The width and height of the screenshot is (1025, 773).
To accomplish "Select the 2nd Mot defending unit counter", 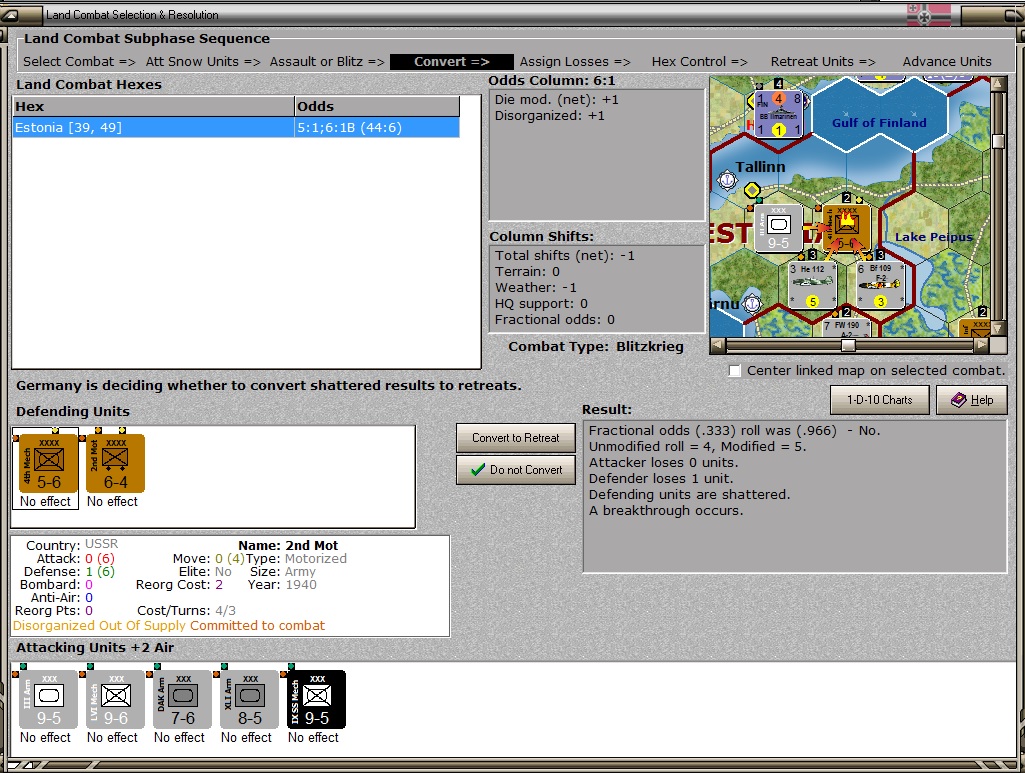I will (x=115, y=463).
